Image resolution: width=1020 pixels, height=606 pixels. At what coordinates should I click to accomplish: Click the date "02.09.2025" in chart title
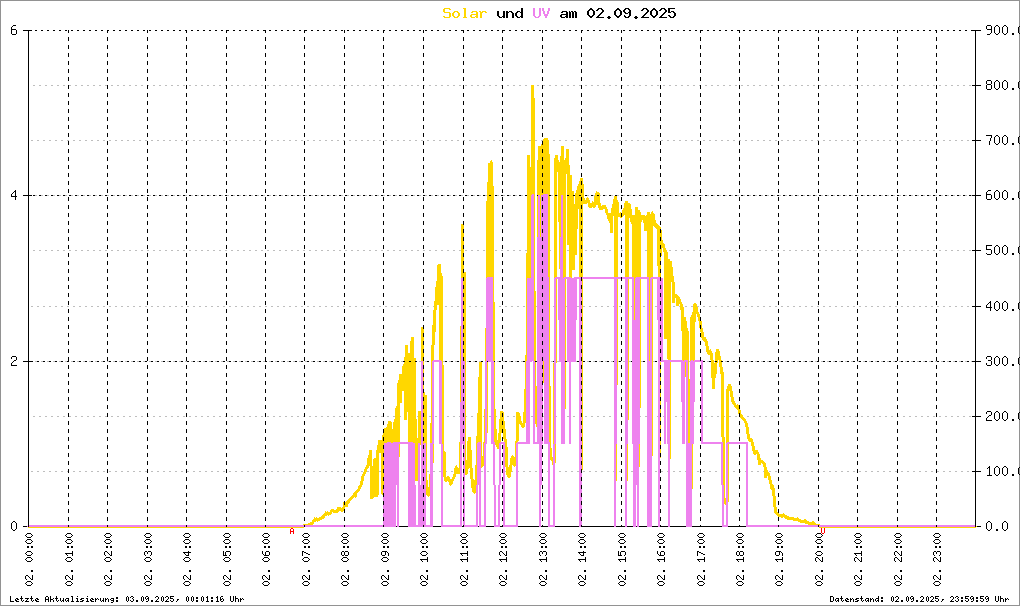(631, 13)
